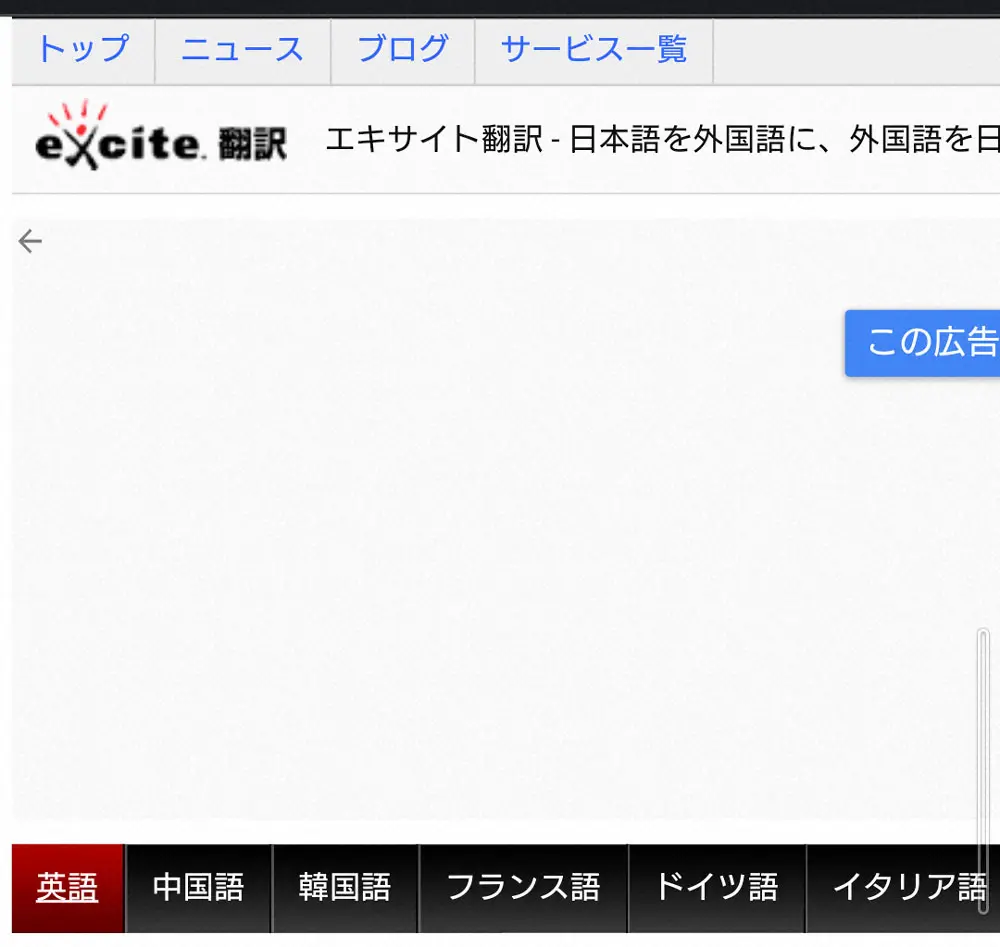This screenshot has width=1000, height=947.
Task: Switch to the 中国語 language tab
Action: pyautogui.click(x=197, y=887)
